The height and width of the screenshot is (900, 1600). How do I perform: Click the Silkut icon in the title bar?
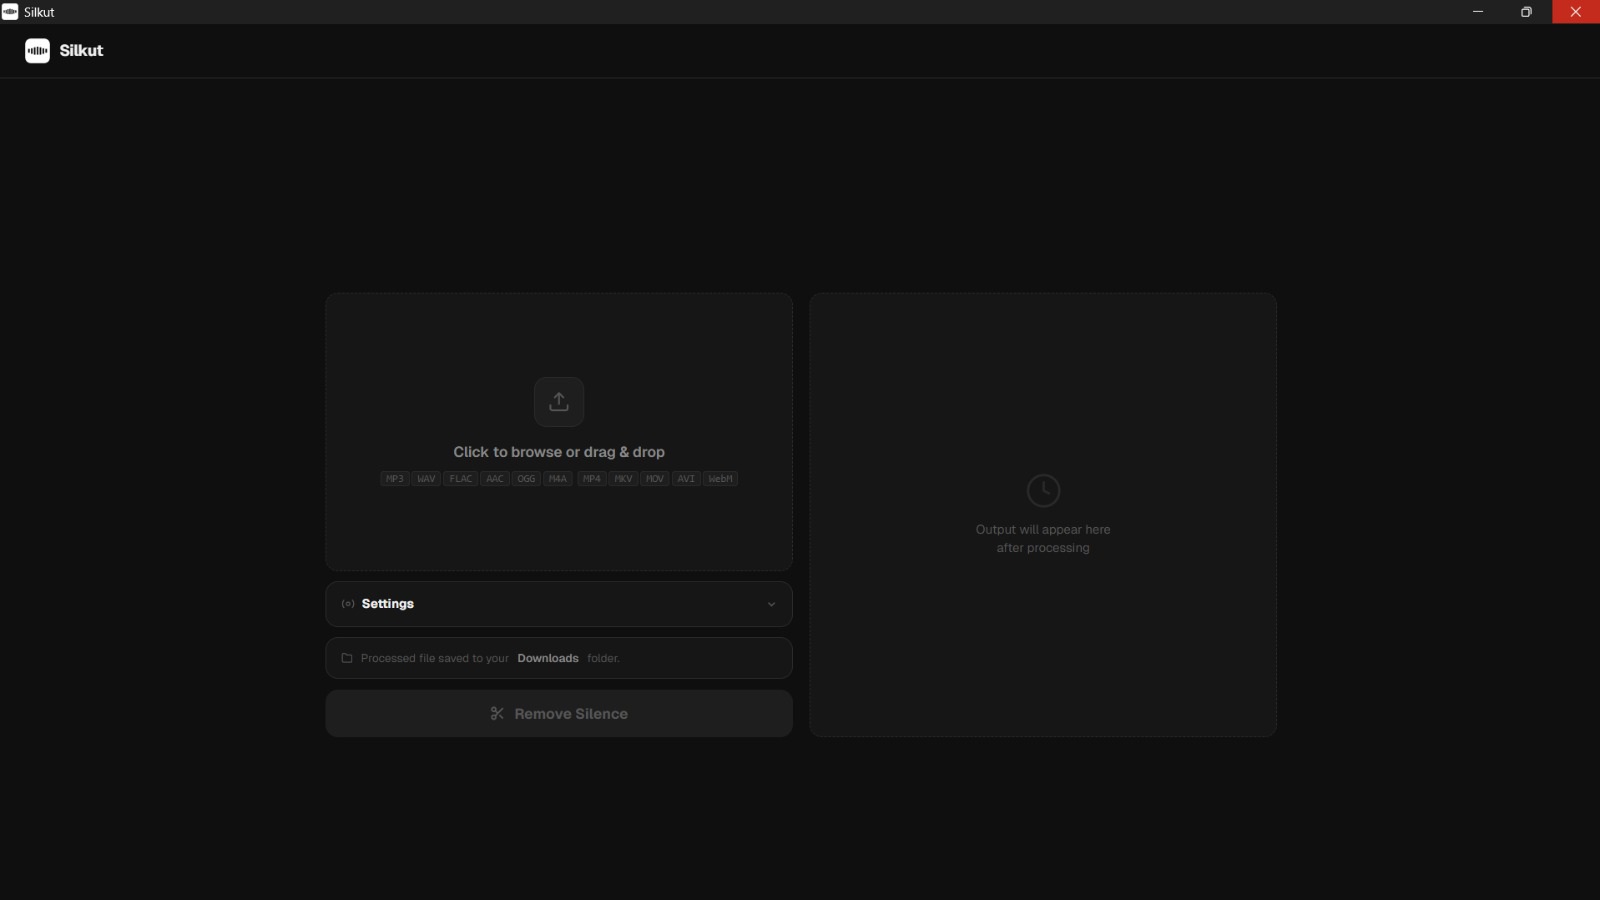pyautogui.click(x=11, y=11)
